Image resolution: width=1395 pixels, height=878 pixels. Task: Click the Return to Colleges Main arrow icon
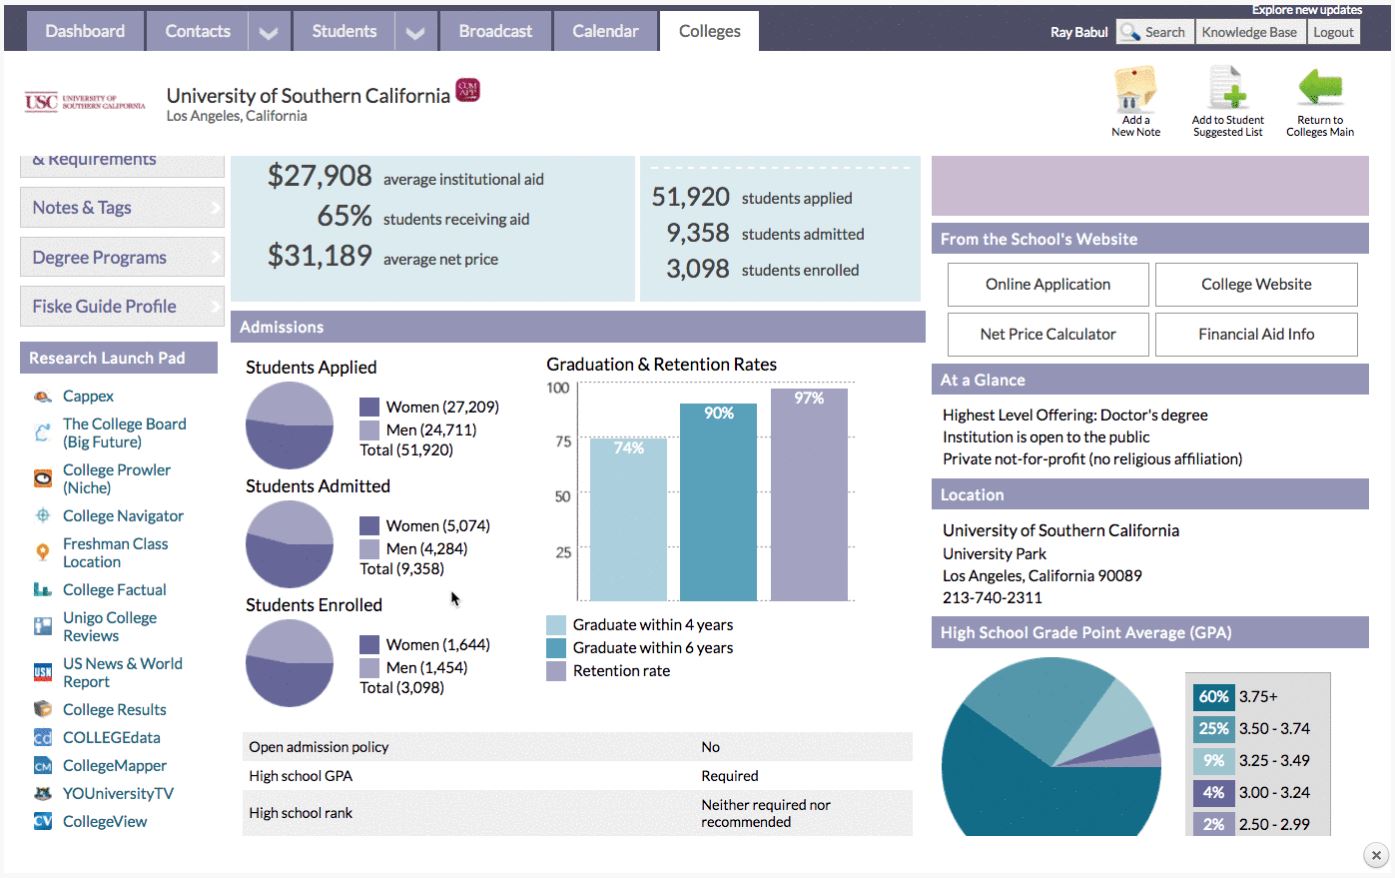click(1320, 88)
